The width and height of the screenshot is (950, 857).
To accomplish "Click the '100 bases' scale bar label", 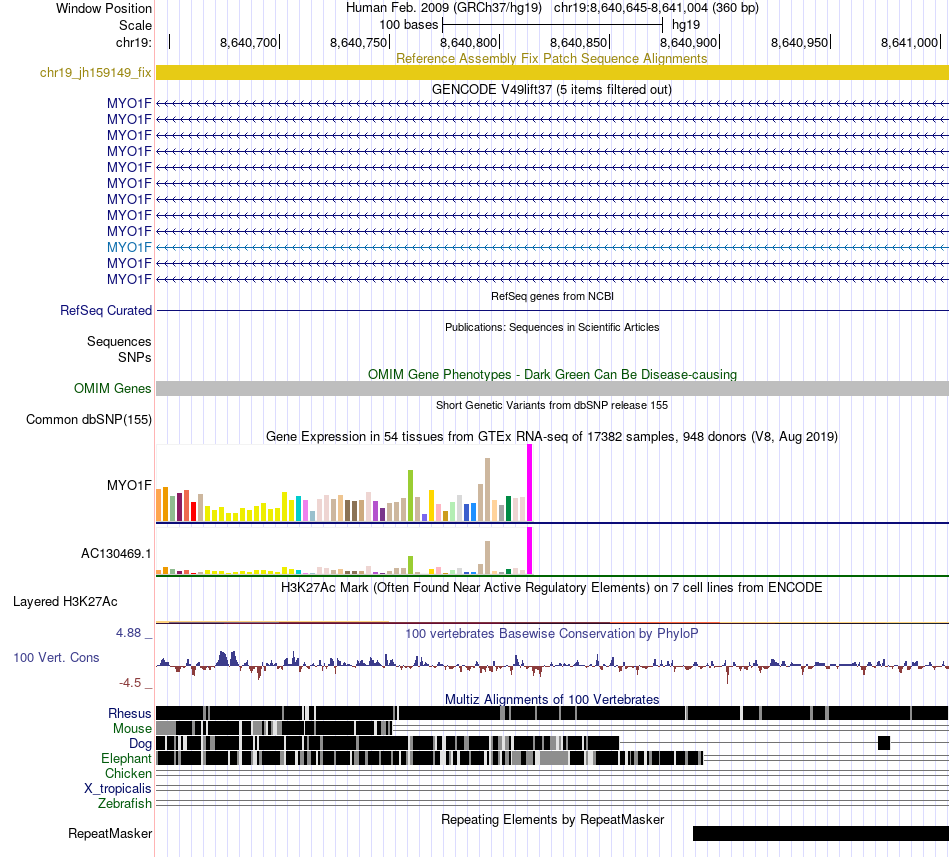I will pyautogui.click(x=408, y=25).
